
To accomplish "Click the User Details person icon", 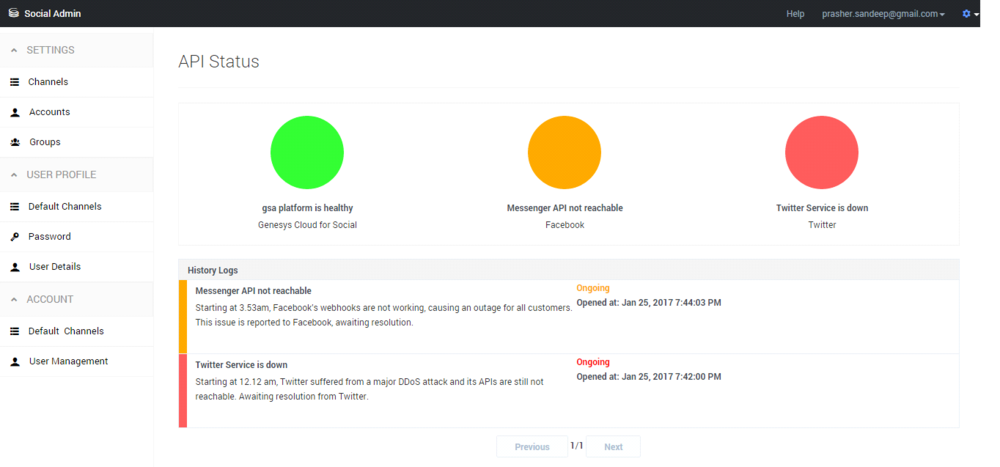I will 15,267.
